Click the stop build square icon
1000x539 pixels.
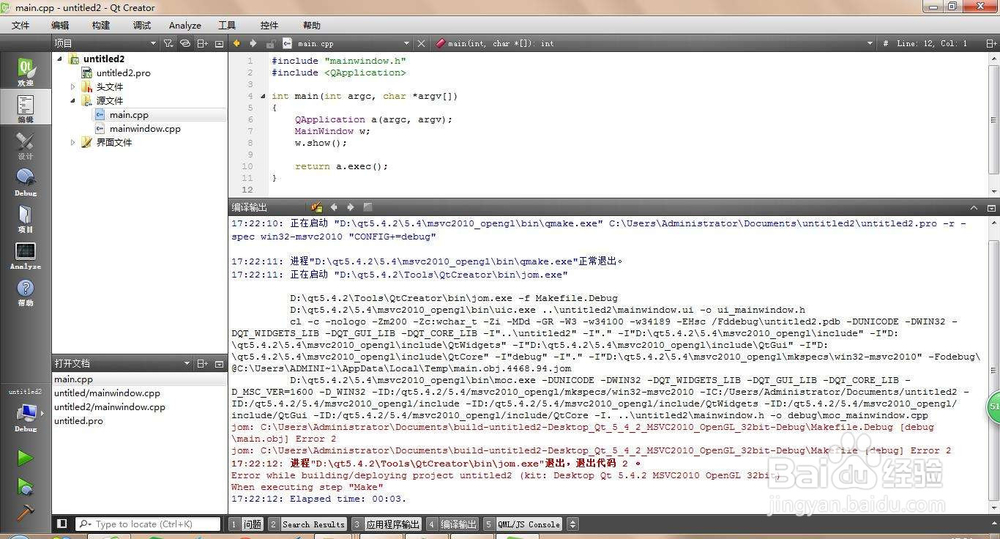[x=367, y=207]
